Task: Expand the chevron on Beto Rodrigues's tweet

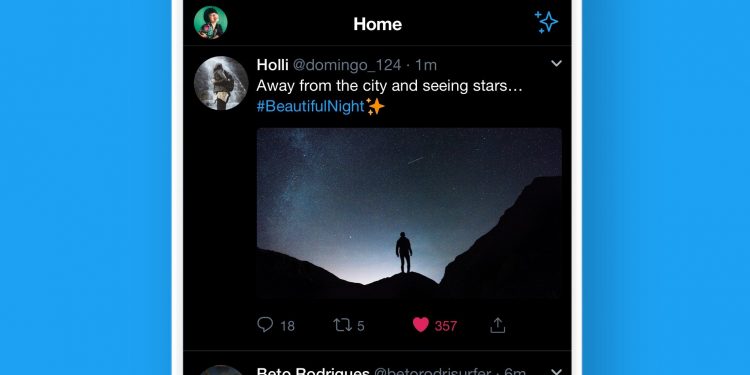Action: 556,371
